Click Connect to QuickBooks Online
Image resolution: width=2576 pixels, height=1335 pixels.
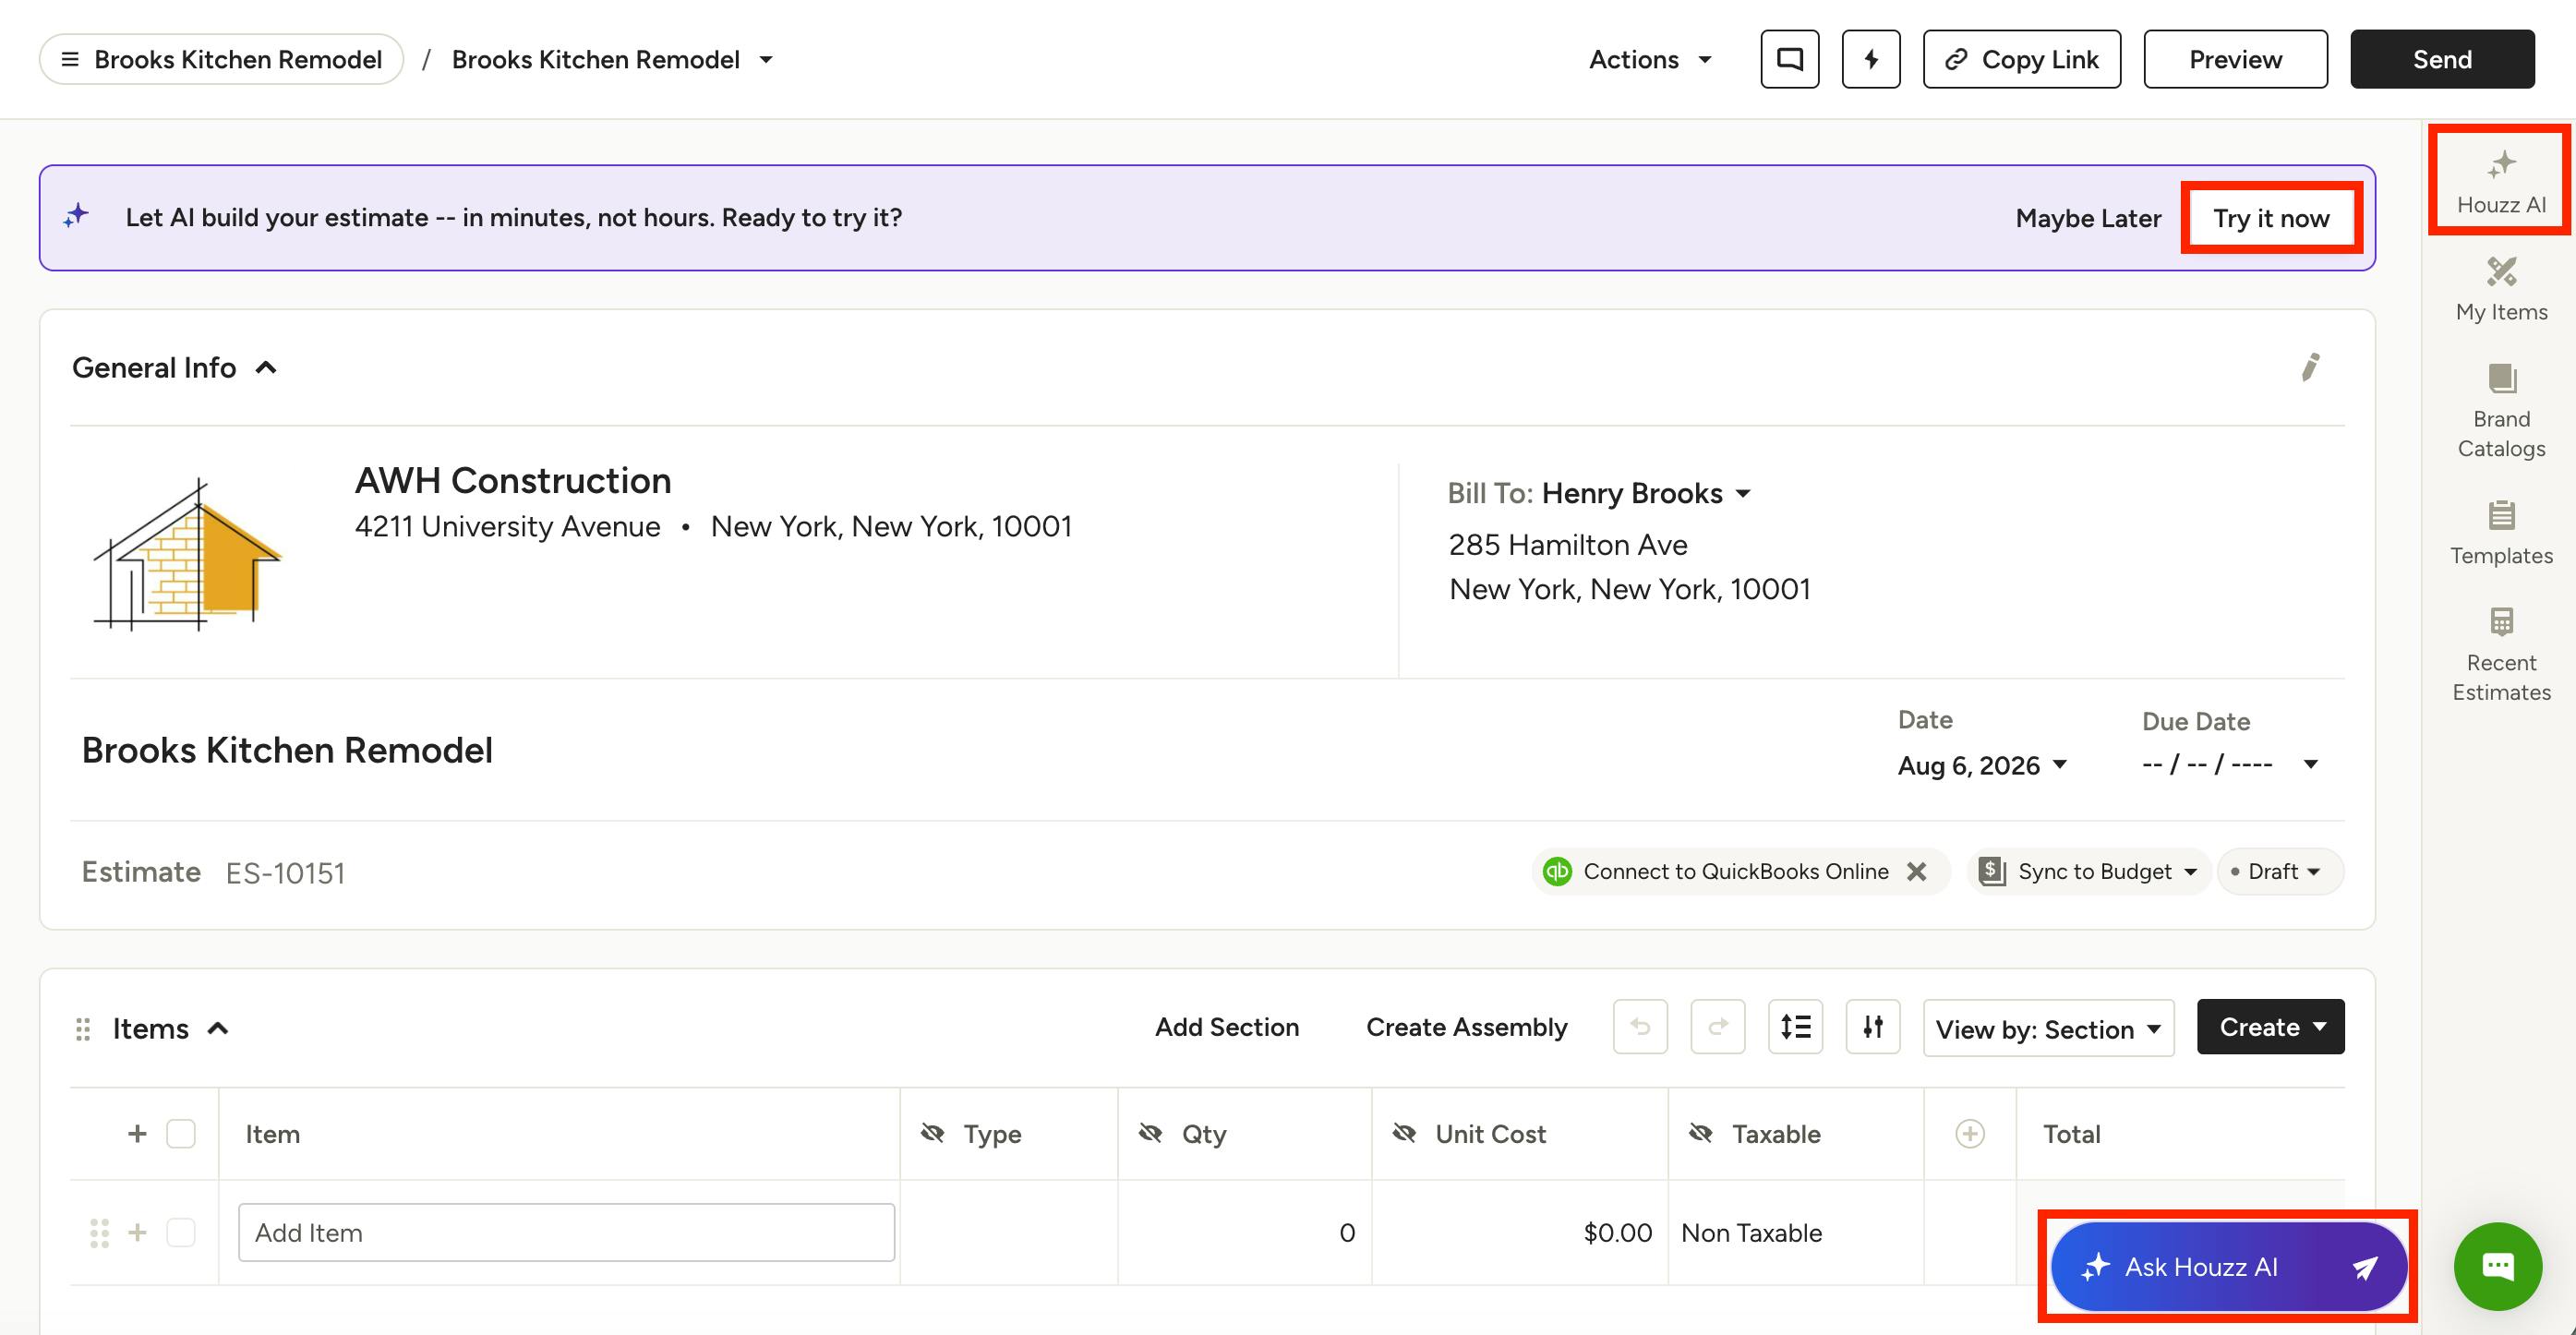pyautogui.click(x=1735, y=872)
